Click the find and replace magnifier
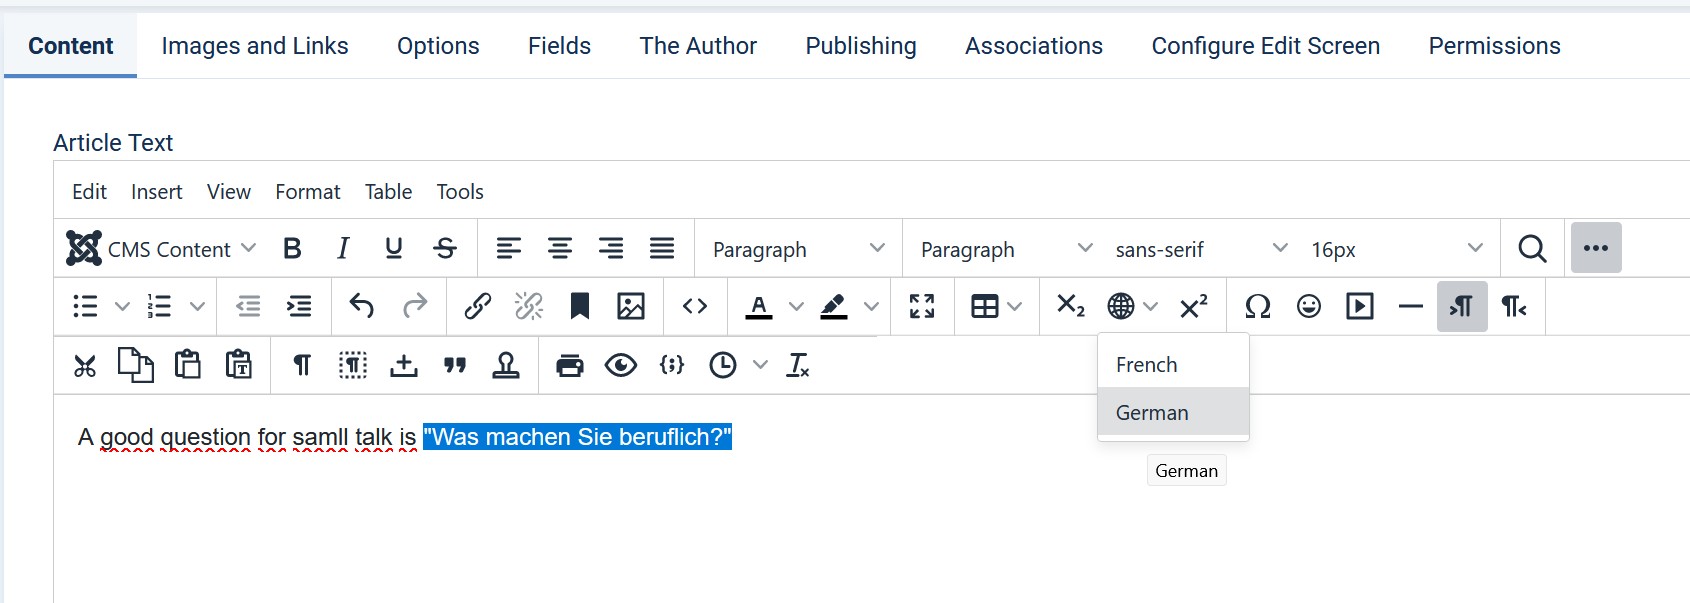 tap(1532, 248)
